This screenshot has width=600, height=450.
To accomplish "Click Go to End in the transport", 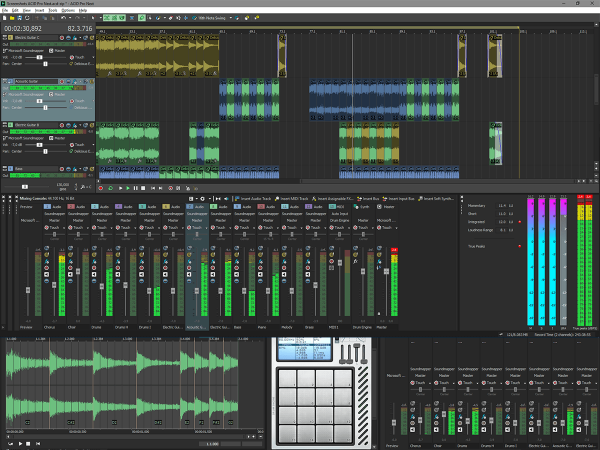I will (x=160, y=188).
